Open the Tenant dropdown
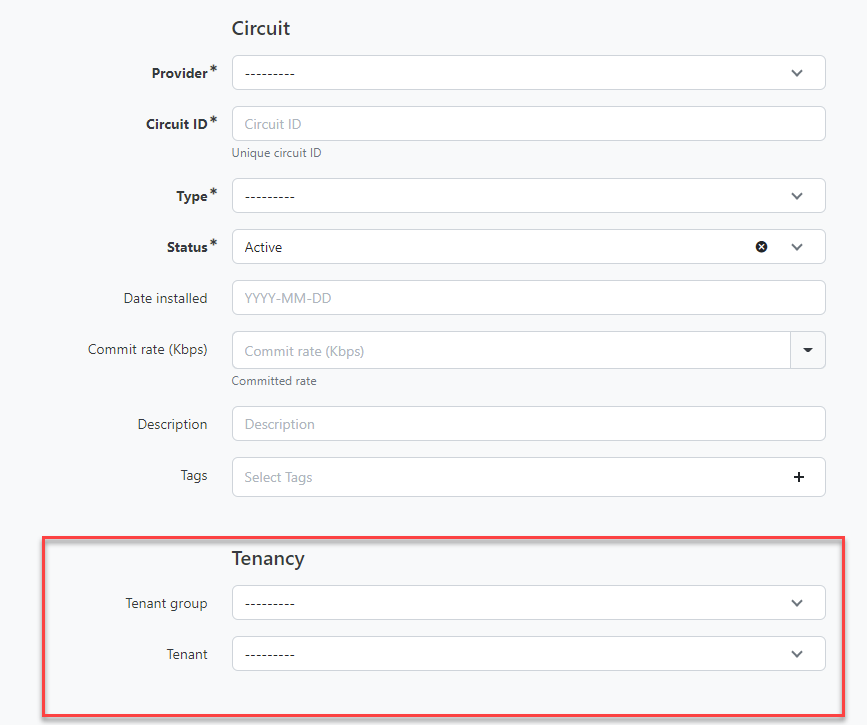The image size is (867, 725). 529,653
